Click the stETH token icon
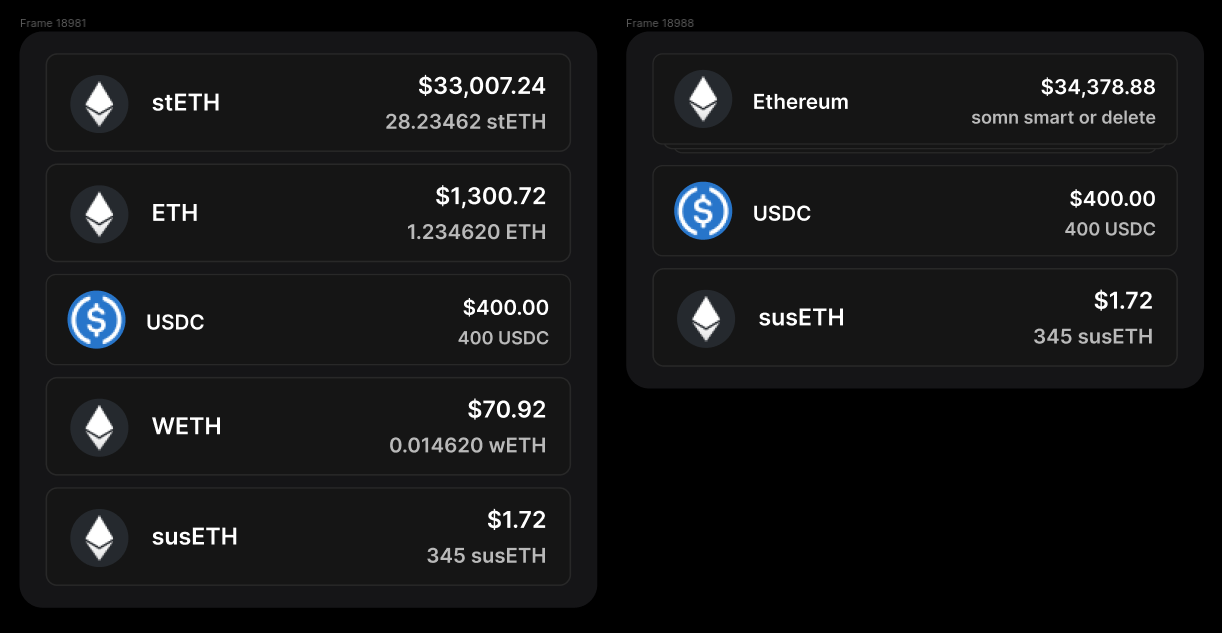This screenshot has height=633, width=1222. point(99,103)
